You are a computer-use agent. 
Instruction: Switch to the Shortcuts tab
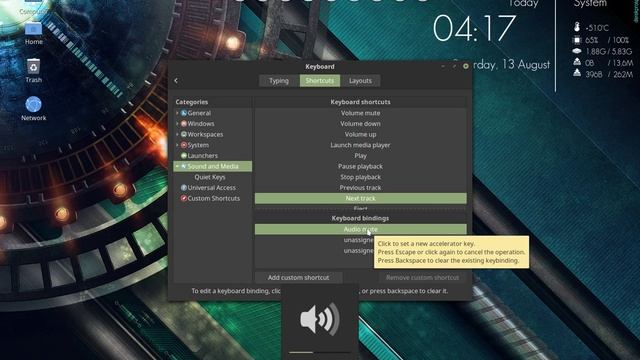tap(320, 81)
